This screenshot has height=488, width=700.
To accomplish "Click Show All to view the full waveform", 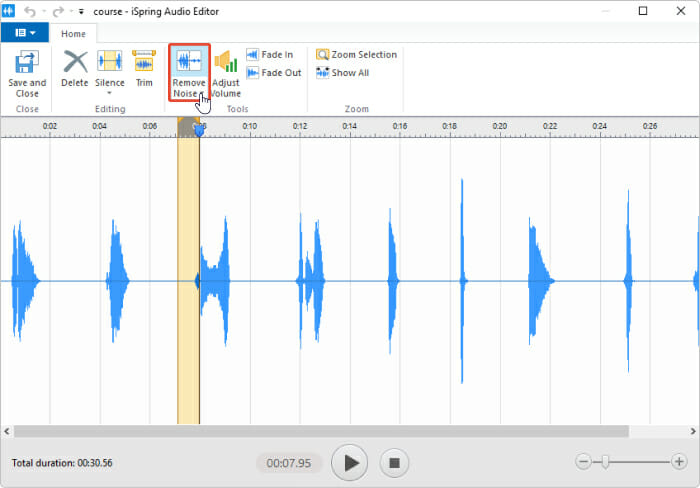I will pyautogui.click(x=342, y=72).
